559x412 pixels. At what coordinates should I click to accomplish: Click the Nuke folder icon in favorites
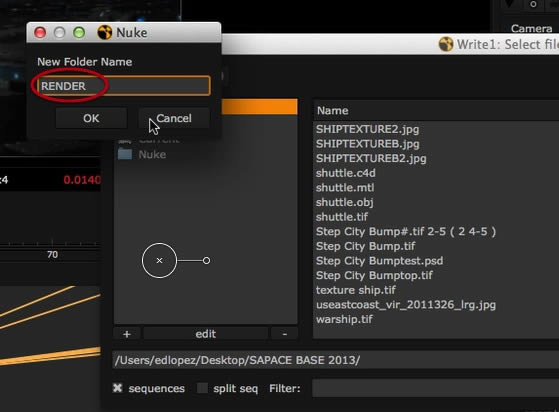125,154
